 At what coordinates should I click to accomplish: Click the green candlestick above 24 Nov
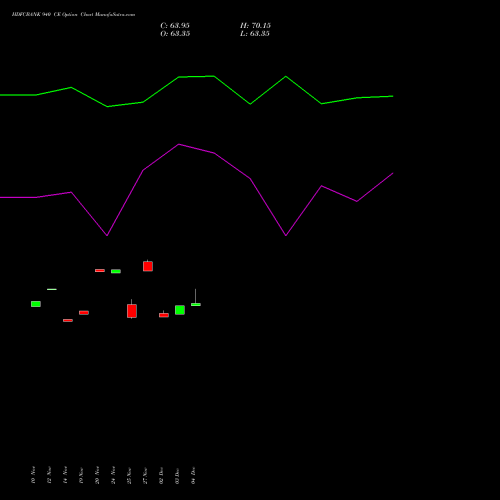pos(116,271)
